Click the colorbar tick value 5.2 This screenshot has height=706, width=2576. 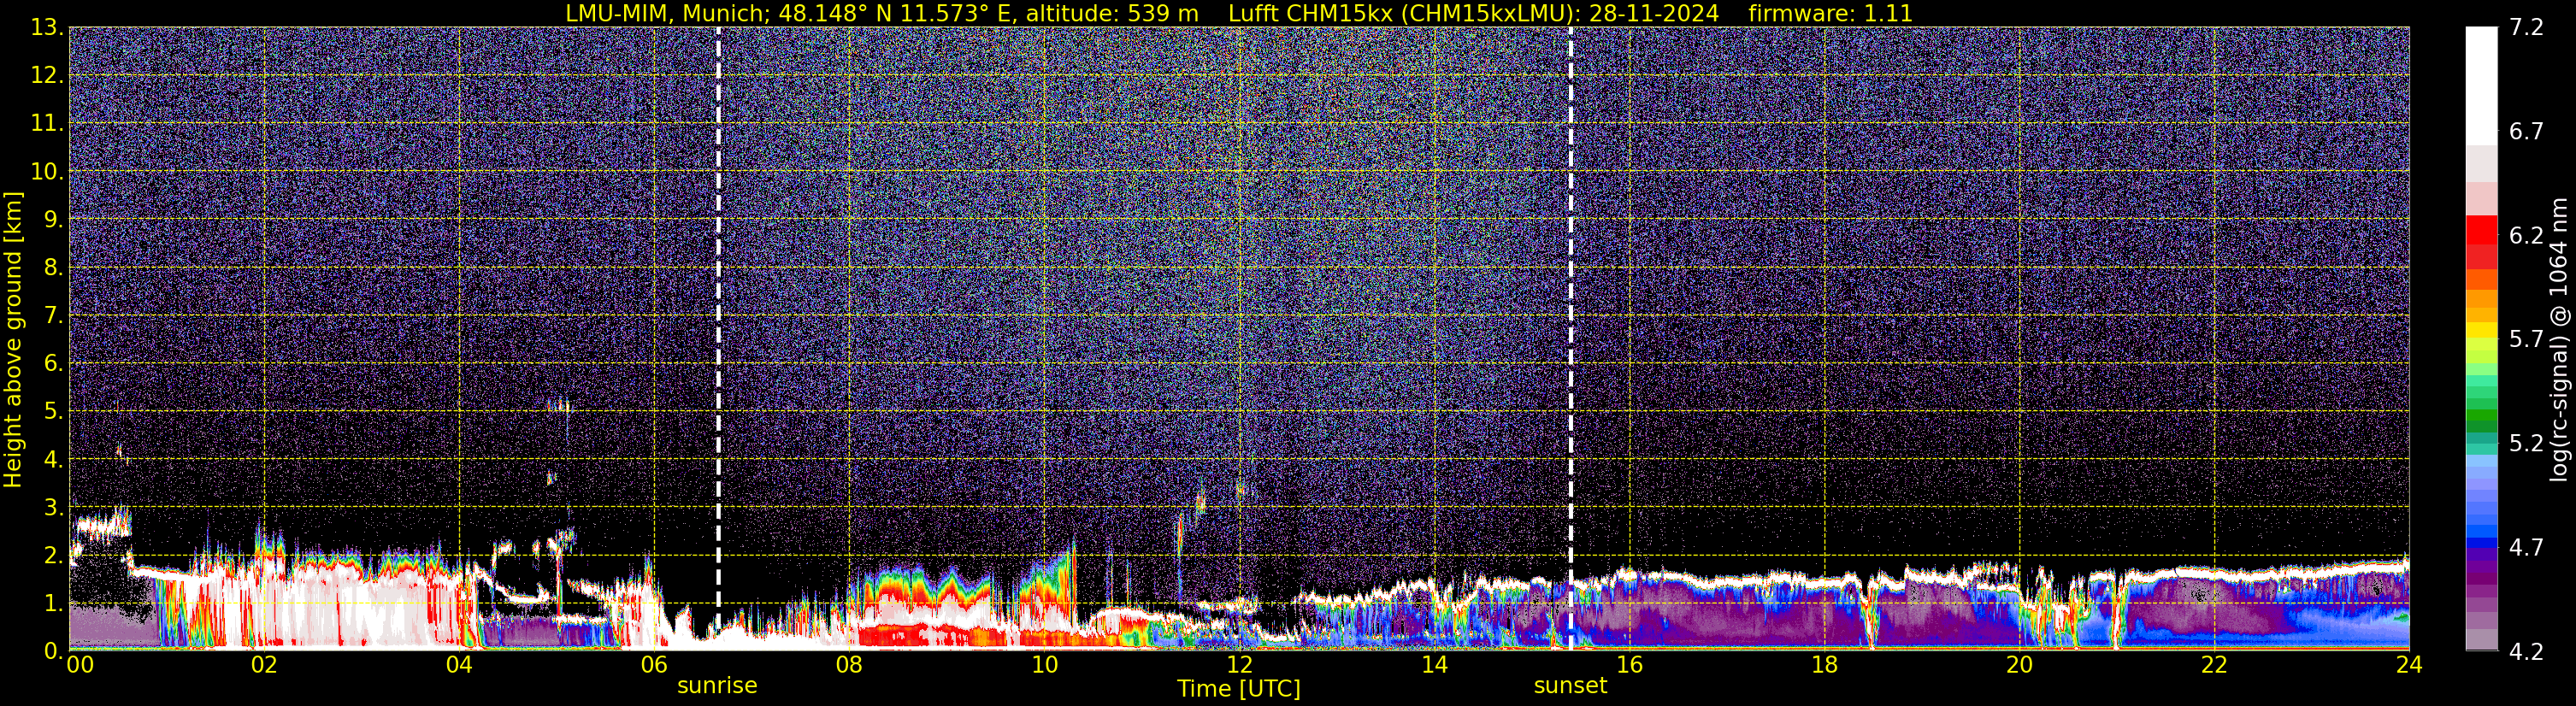[x=2526, y=443]
